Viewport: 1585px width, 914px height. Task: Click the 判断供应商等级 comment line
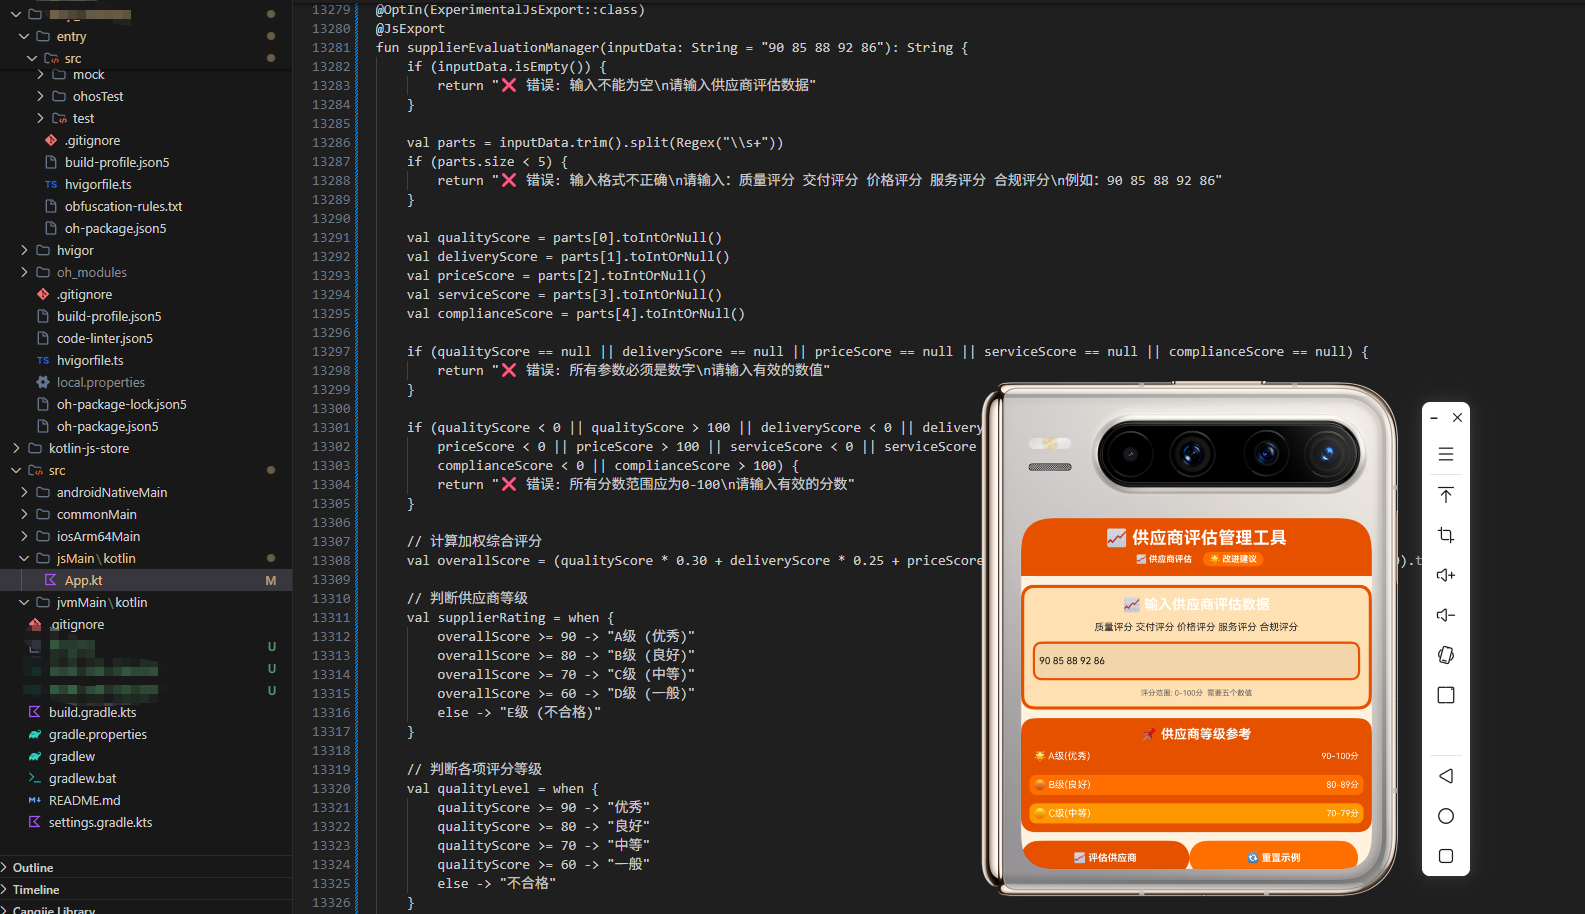coord(467,598)
